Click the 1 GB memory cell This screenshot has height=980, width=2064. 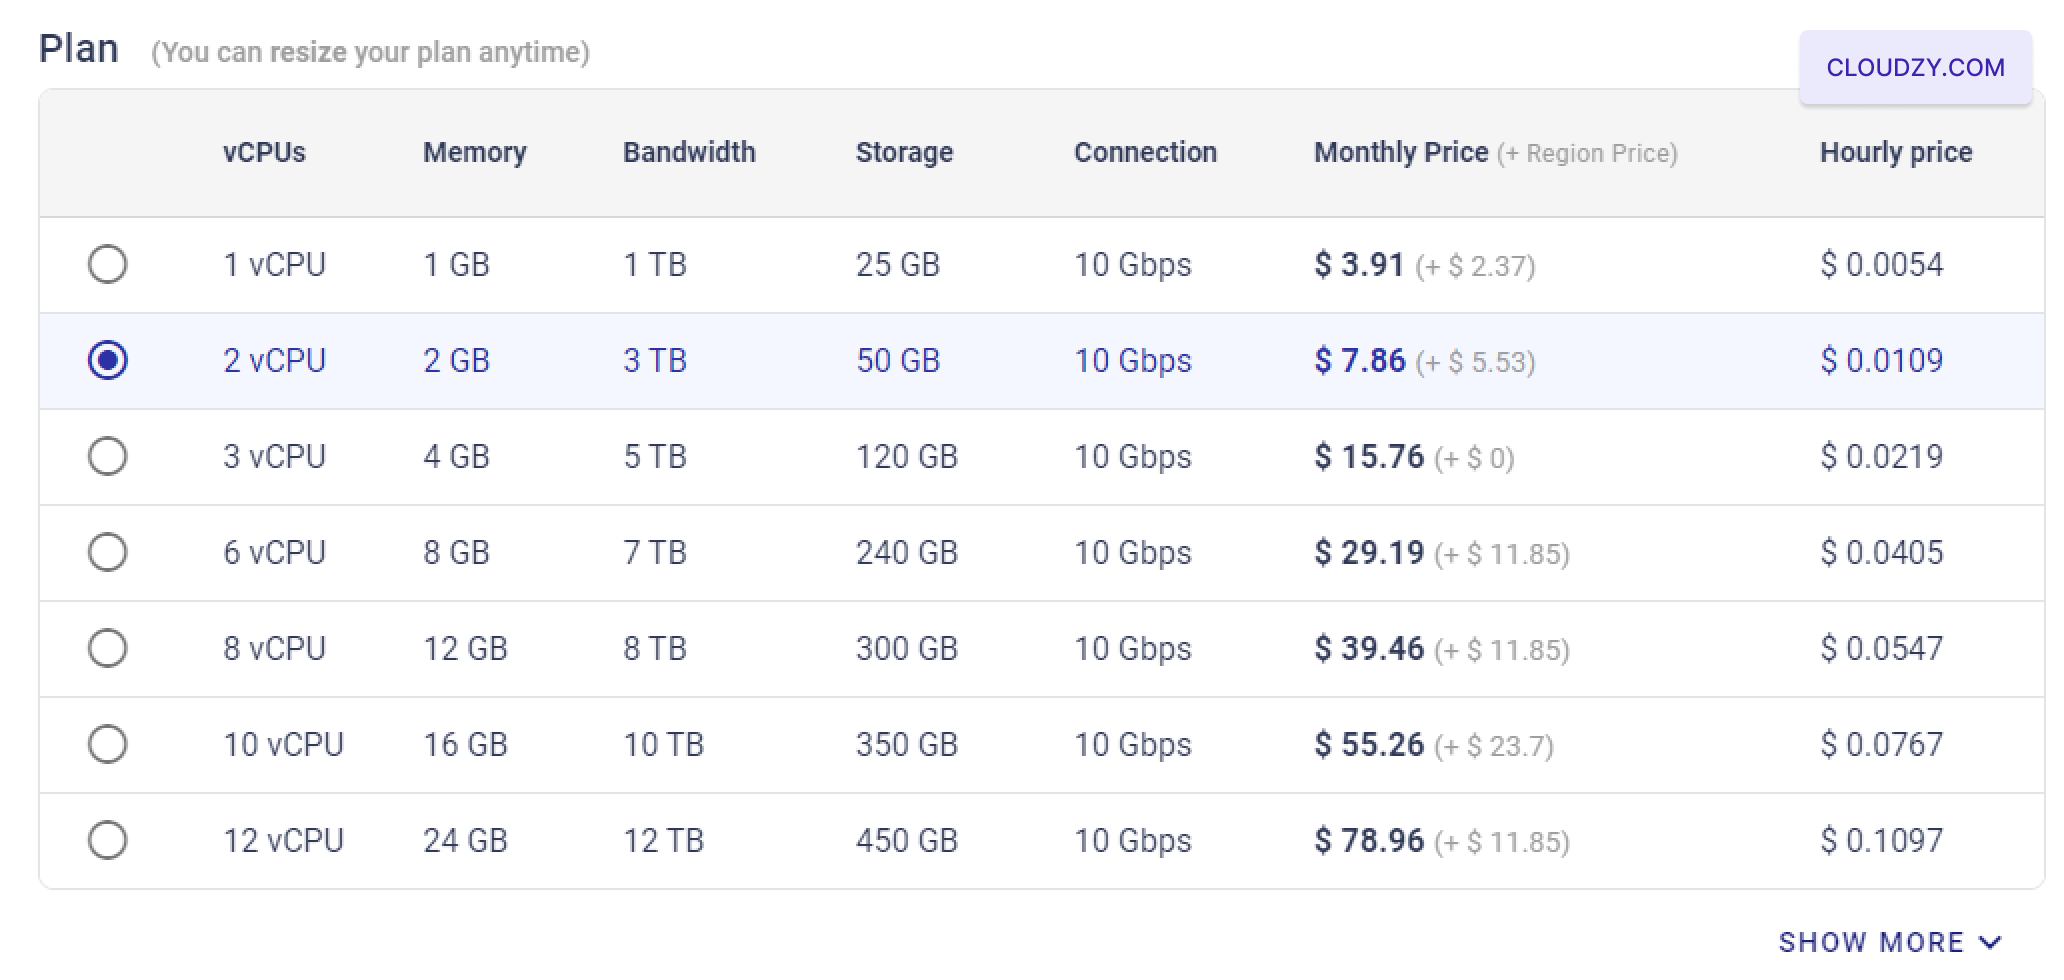[x=456, y=265]
